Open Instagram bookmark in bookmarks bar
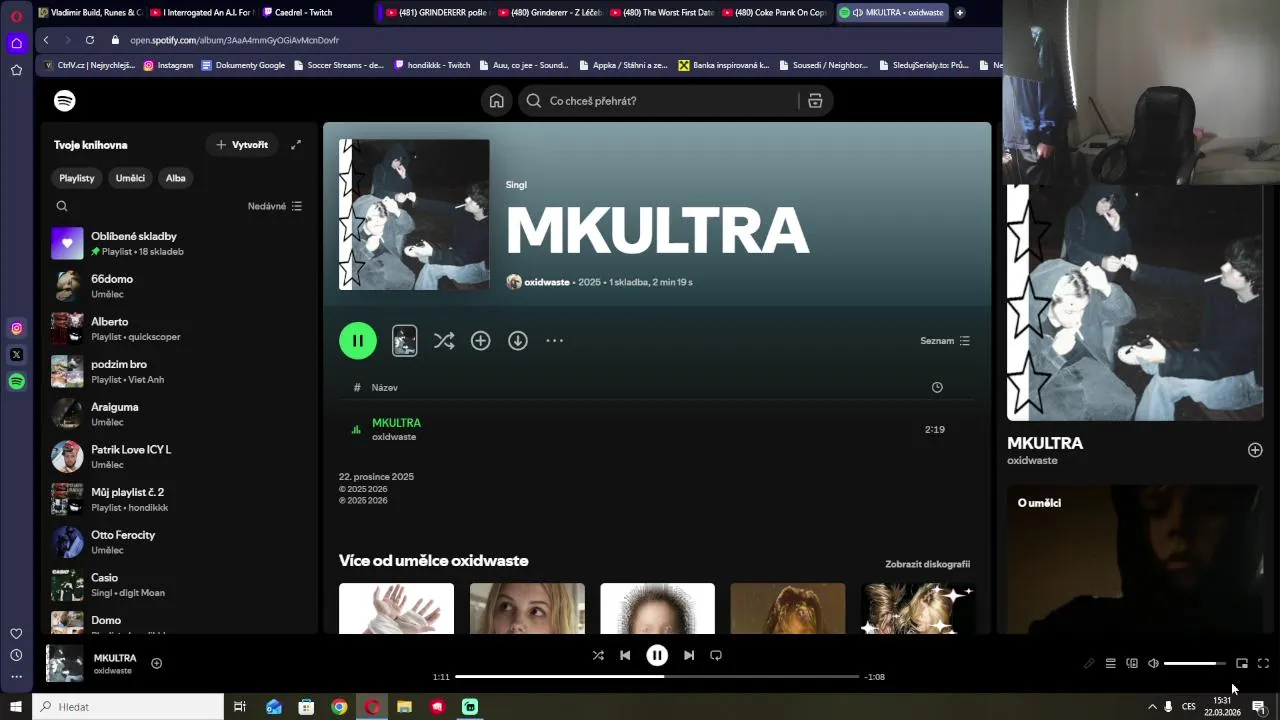This screenshot has height=720, width=1280. tap(168, 65)
